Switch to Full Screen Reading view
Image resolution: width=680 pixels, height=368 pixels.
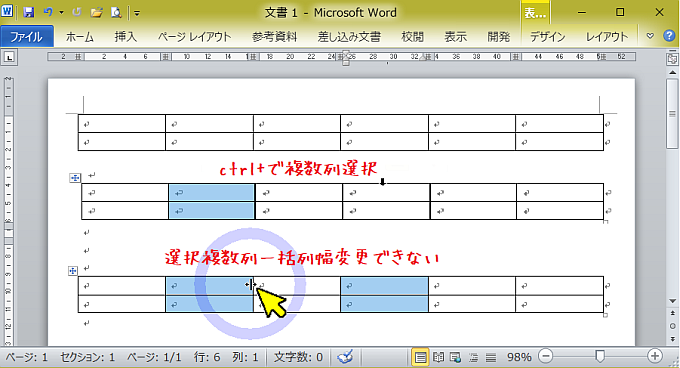point(438,357)
